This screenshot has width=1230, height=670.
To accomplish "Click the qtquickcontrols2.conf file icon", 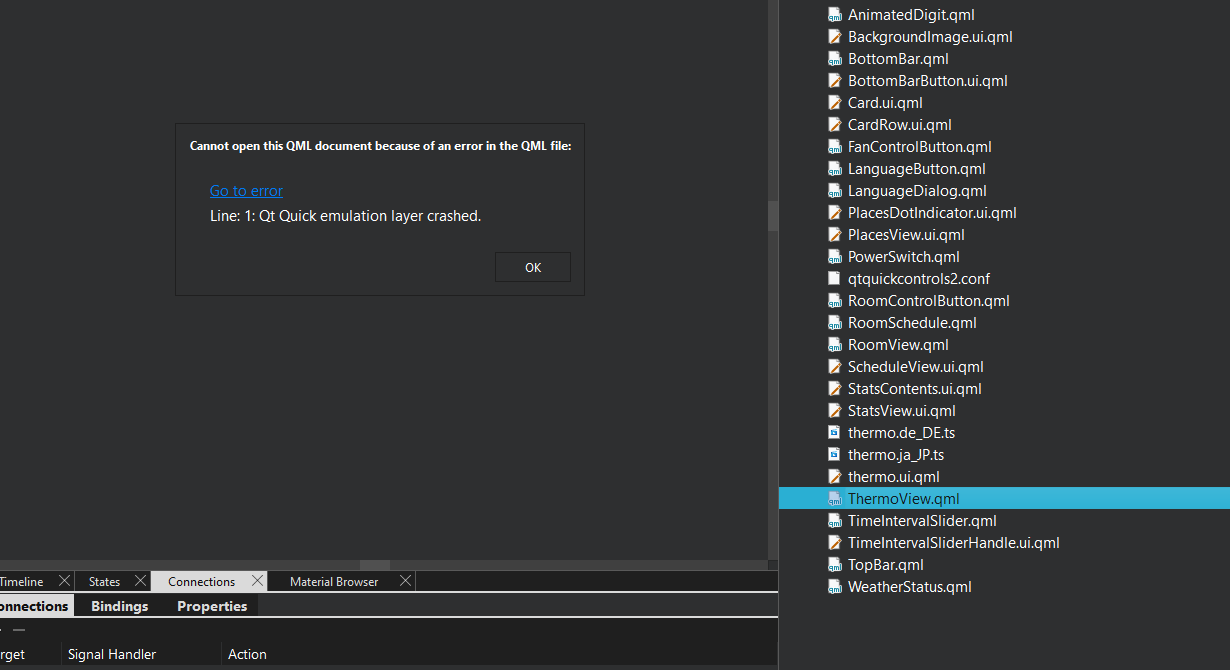I will point(835,279).
